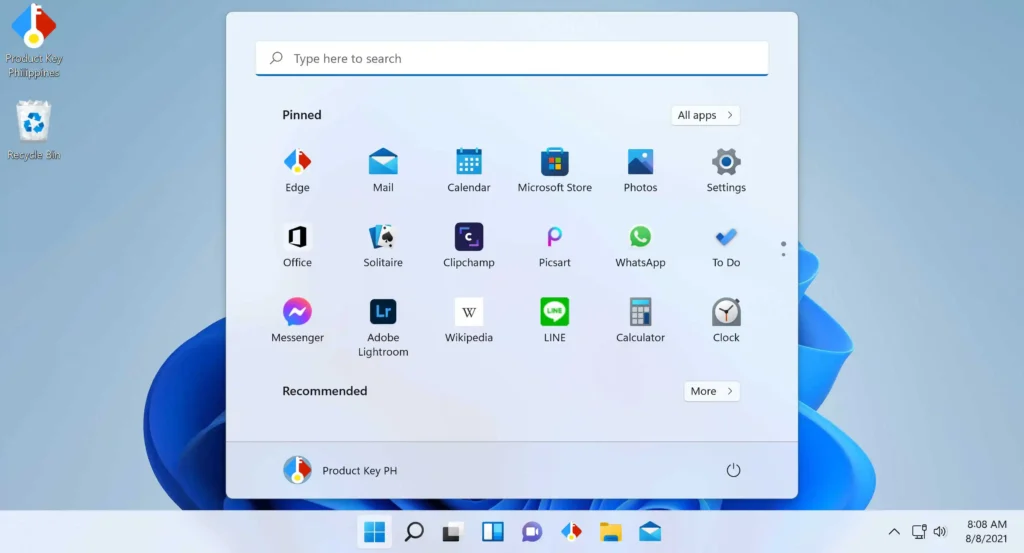The image size is (1024, 553).
Task: Open Edge from the taskbar
Action: coord(571,532)
